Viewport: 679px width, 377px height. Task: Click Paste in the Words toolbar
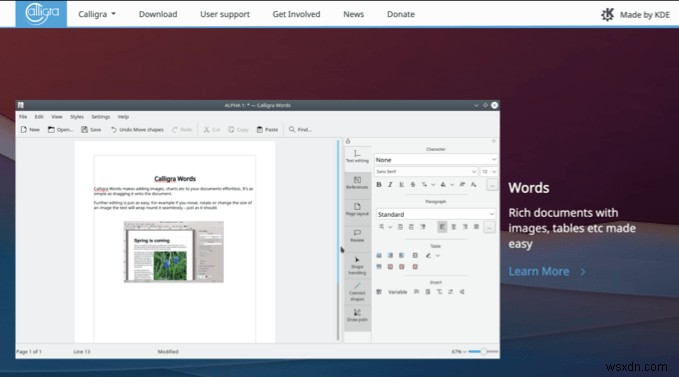(268, 129)
